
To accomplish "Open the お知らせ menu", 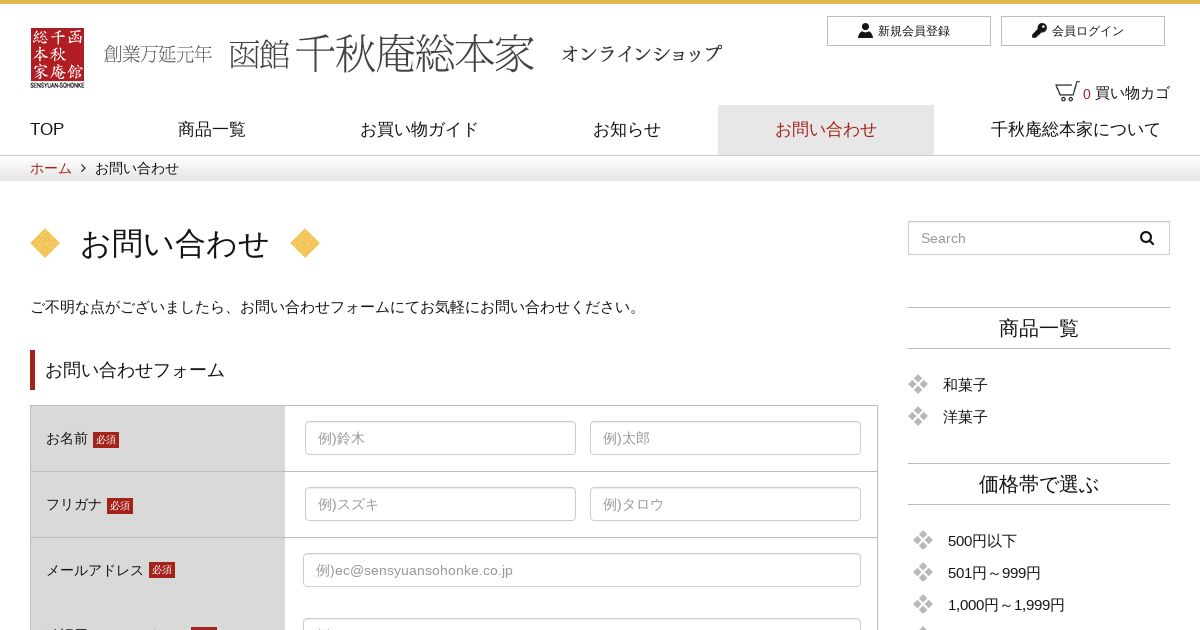I will 627,129.
